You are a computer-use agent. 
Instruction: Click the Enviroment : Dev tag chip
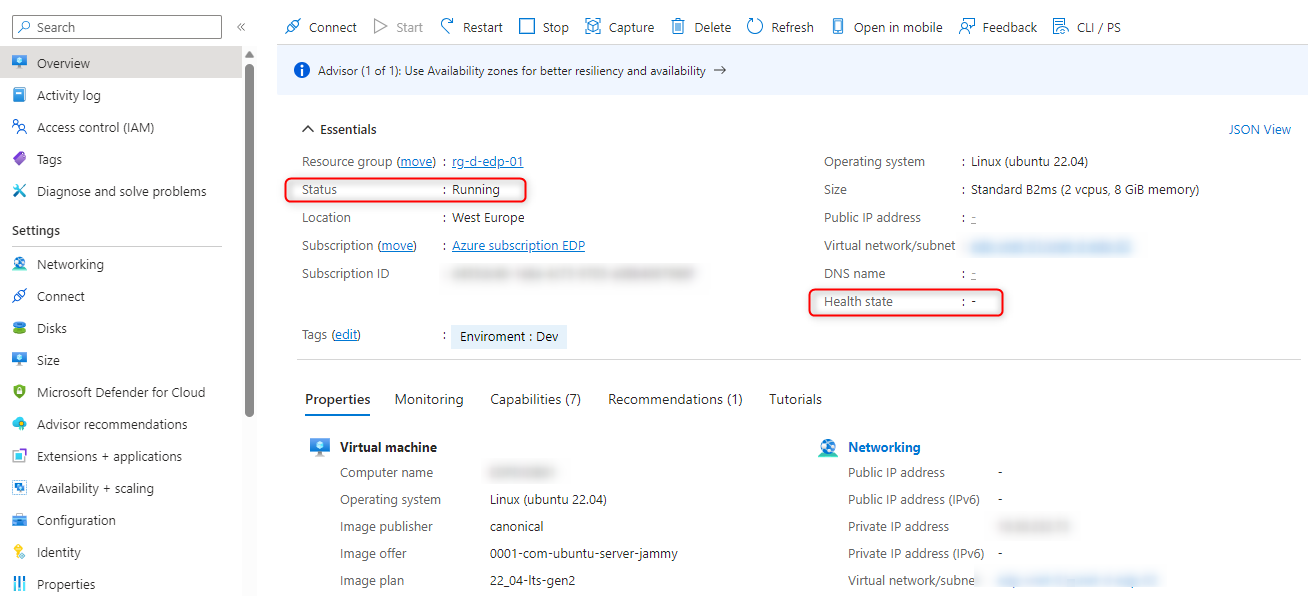click(x=509, y=337)
